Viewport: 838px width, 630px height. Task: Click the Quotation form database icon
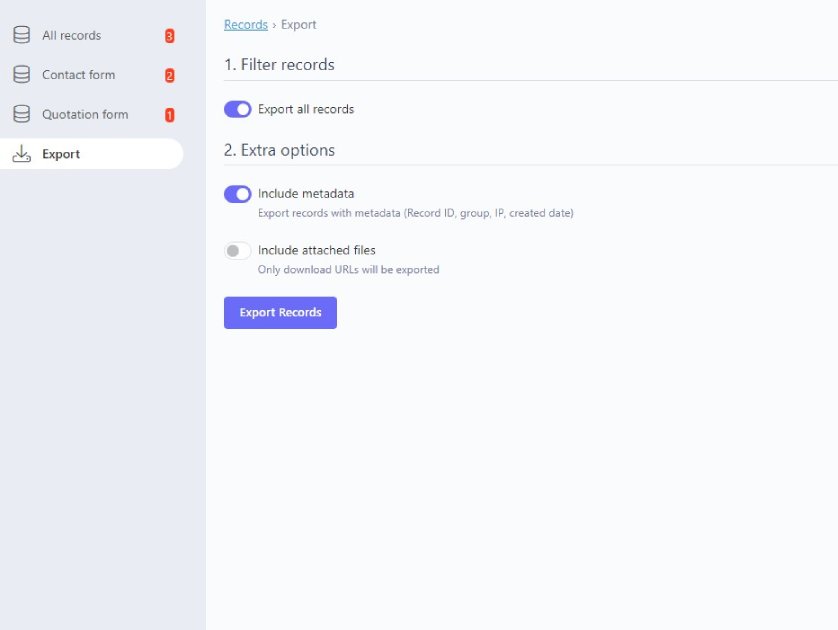[21, 114]
